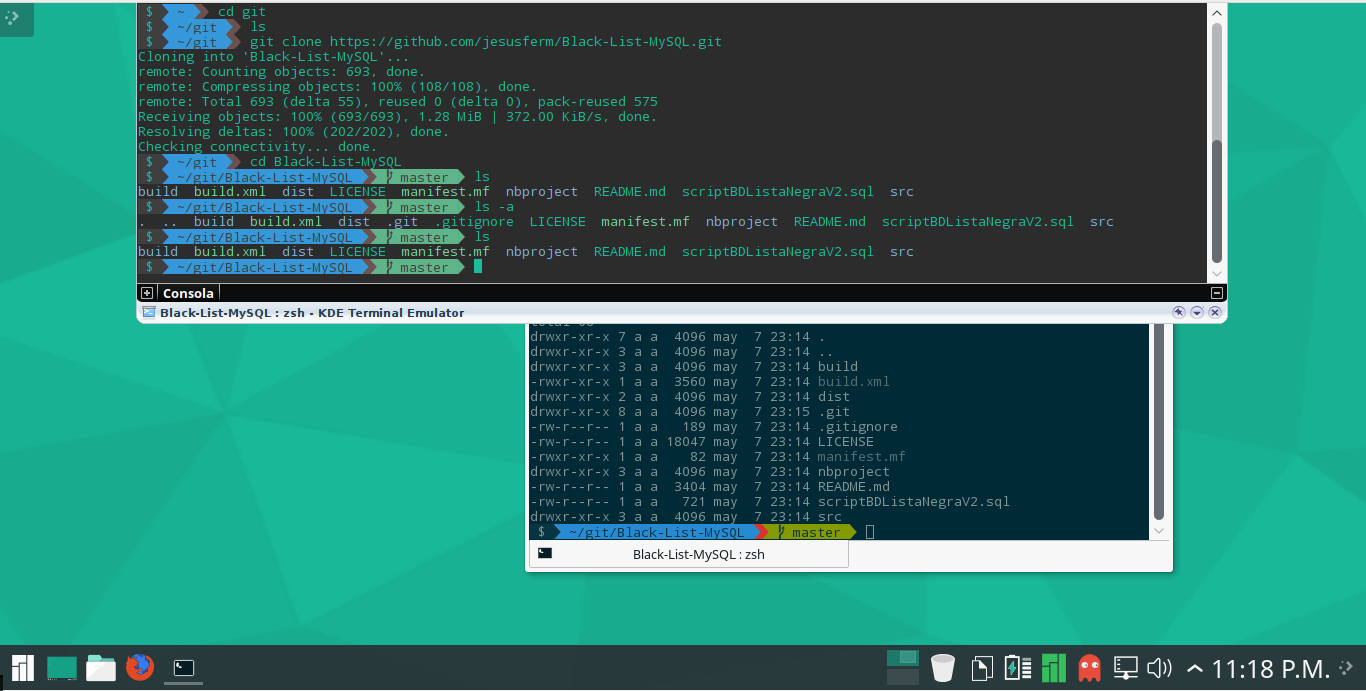The image size is (1366, 691).
Task: Click the top terminal's scrollbar up arrow
Action: point(1217,12)
